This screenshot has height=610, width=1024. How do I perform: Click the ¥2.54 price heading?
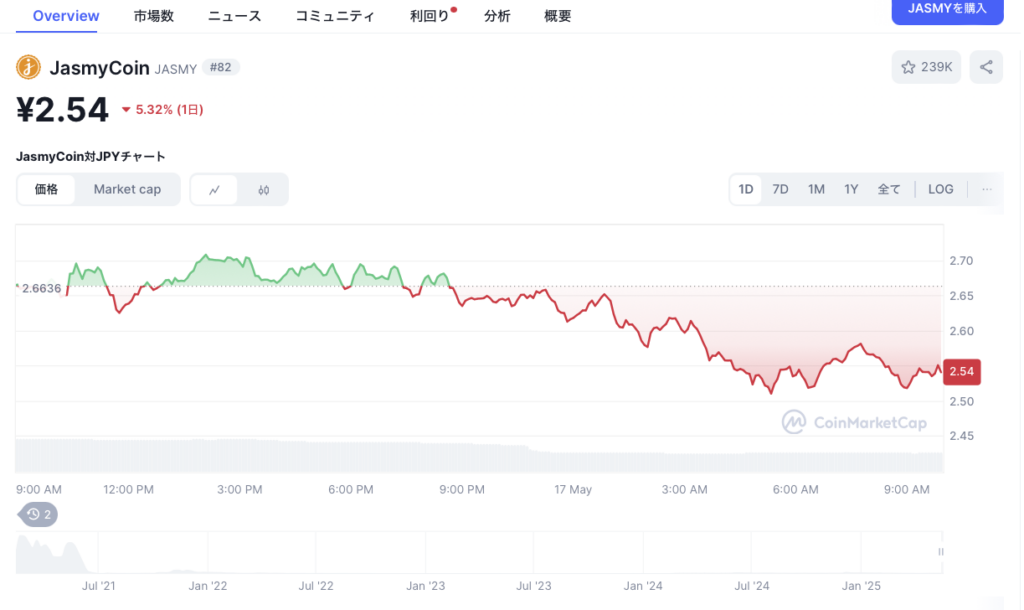click(x=63, y=109)
